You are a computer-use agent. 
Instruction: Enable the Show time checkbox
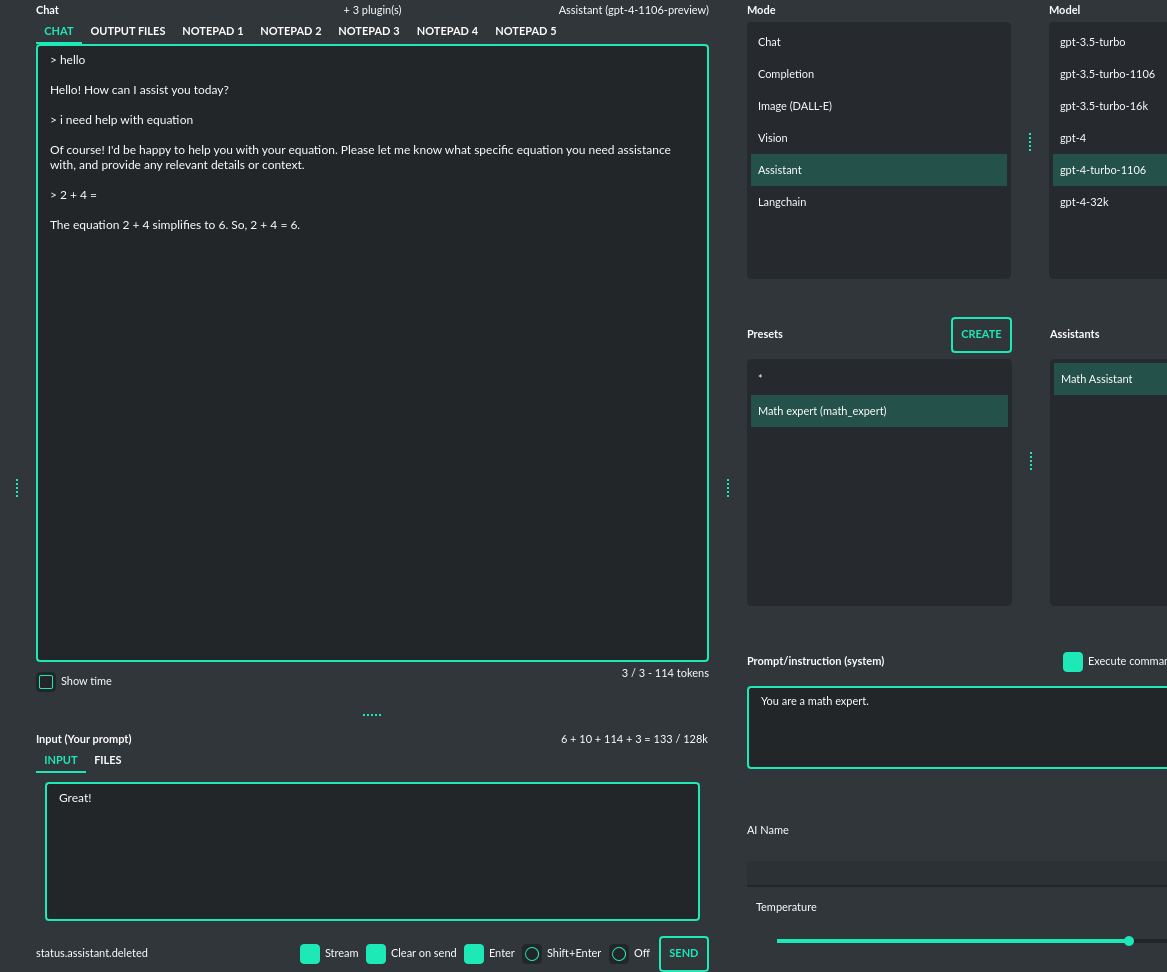[46, 681]
